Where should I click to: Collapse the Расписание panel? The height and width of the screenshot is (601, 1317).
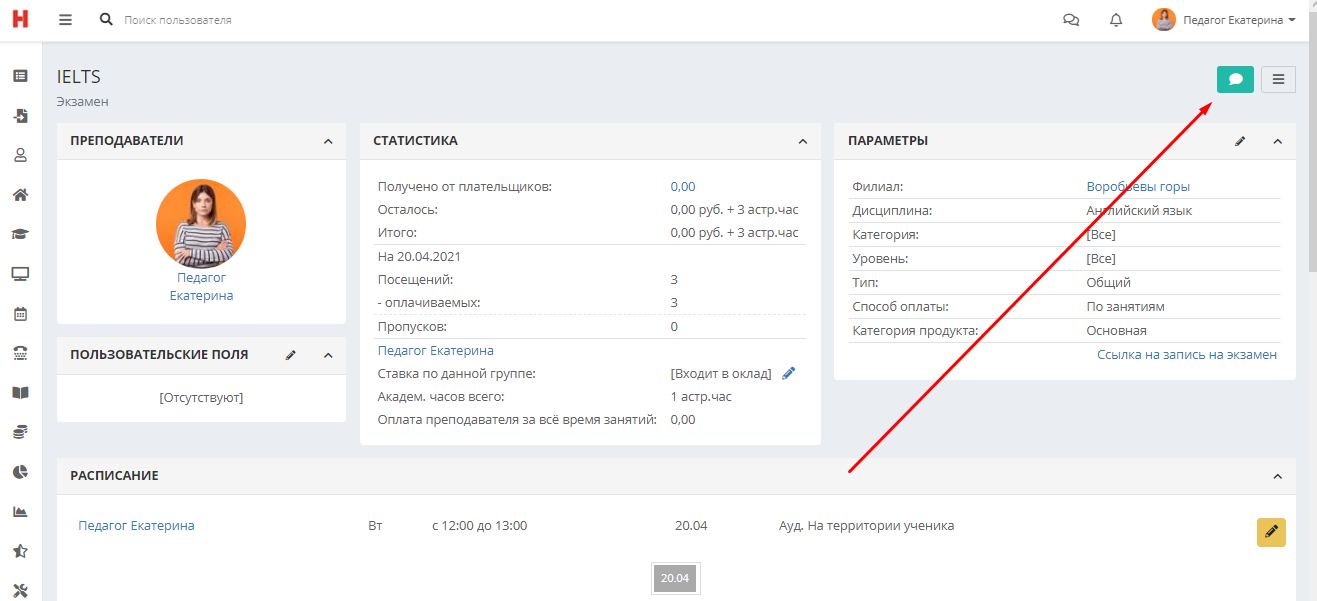pyautogui.click(x=1277, y=477)
